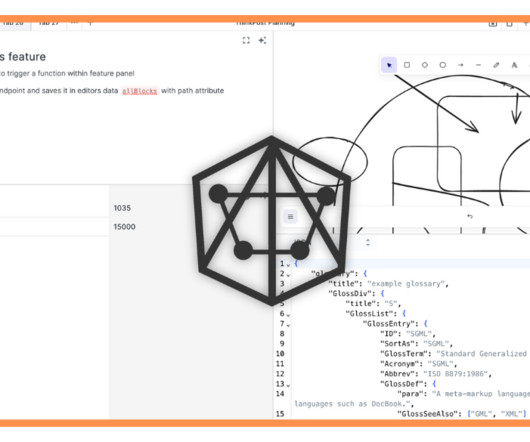Click the "example glossary" string on line 3
The width and height of the screenshot is (530, 442).
406,284
